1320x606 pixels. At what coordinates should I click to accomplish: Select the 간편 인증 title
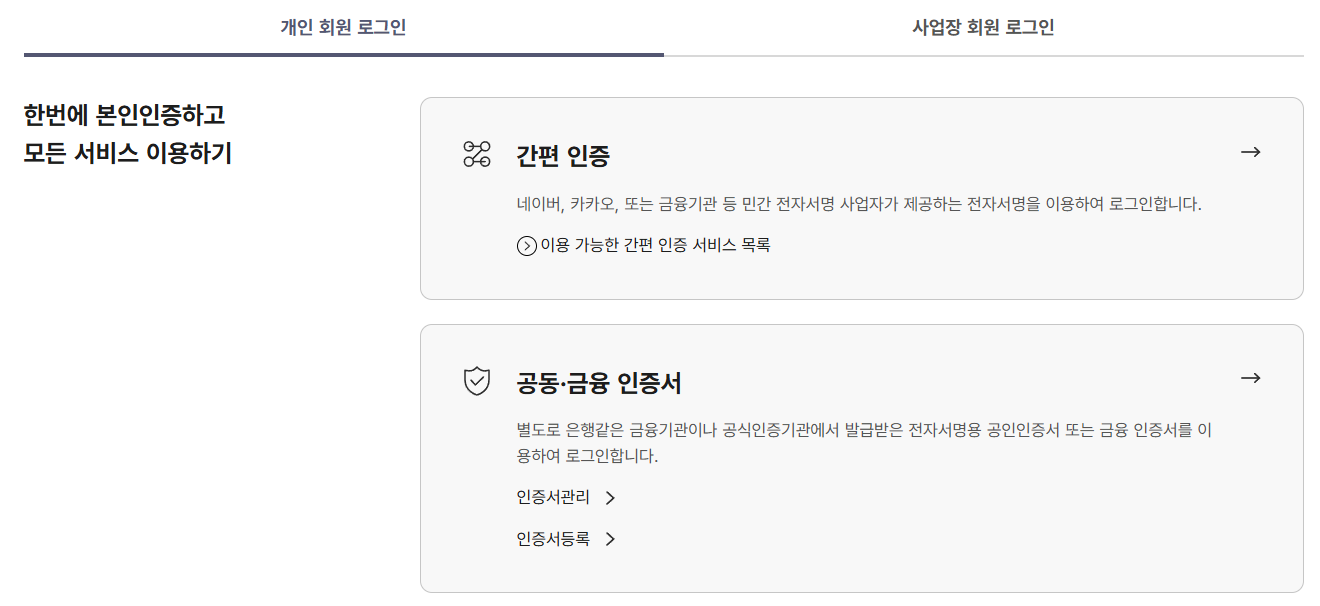click(x=563, y=156)
